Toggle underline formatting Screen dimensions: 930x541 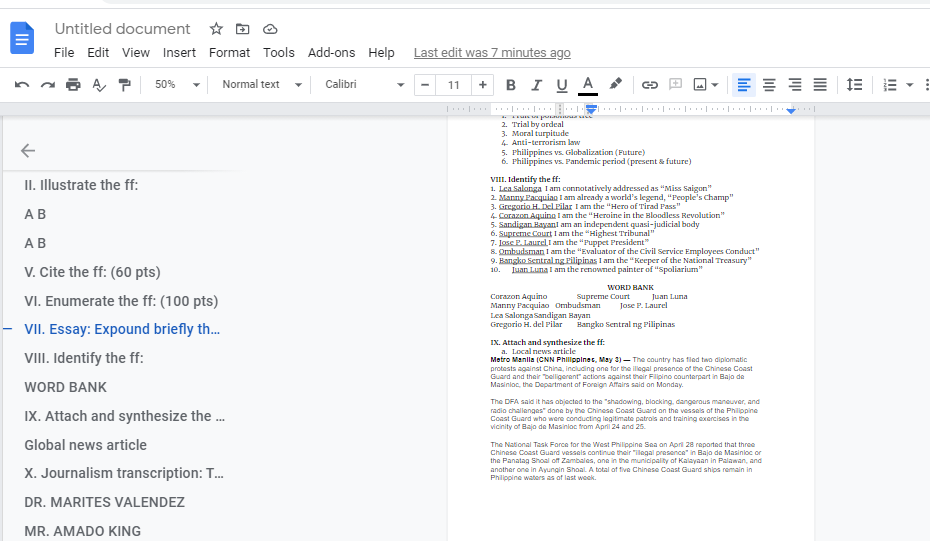pos(562,85)
